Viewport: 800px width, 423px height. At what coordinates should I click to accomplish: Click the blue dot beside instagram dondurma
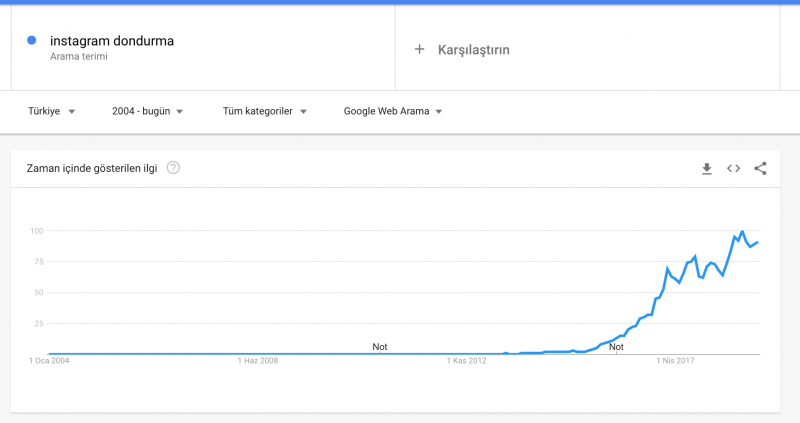pos(32,40)
